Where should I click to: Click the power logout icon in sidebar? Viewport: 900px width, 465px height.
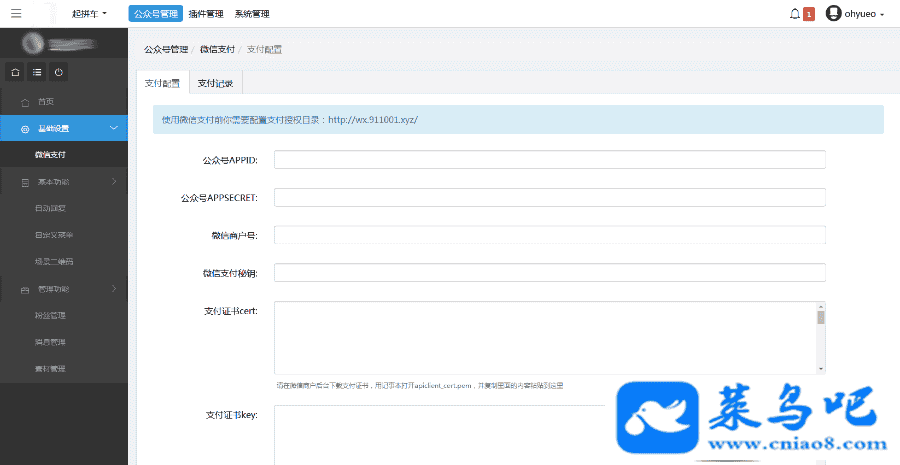click(x=59, y=72)
